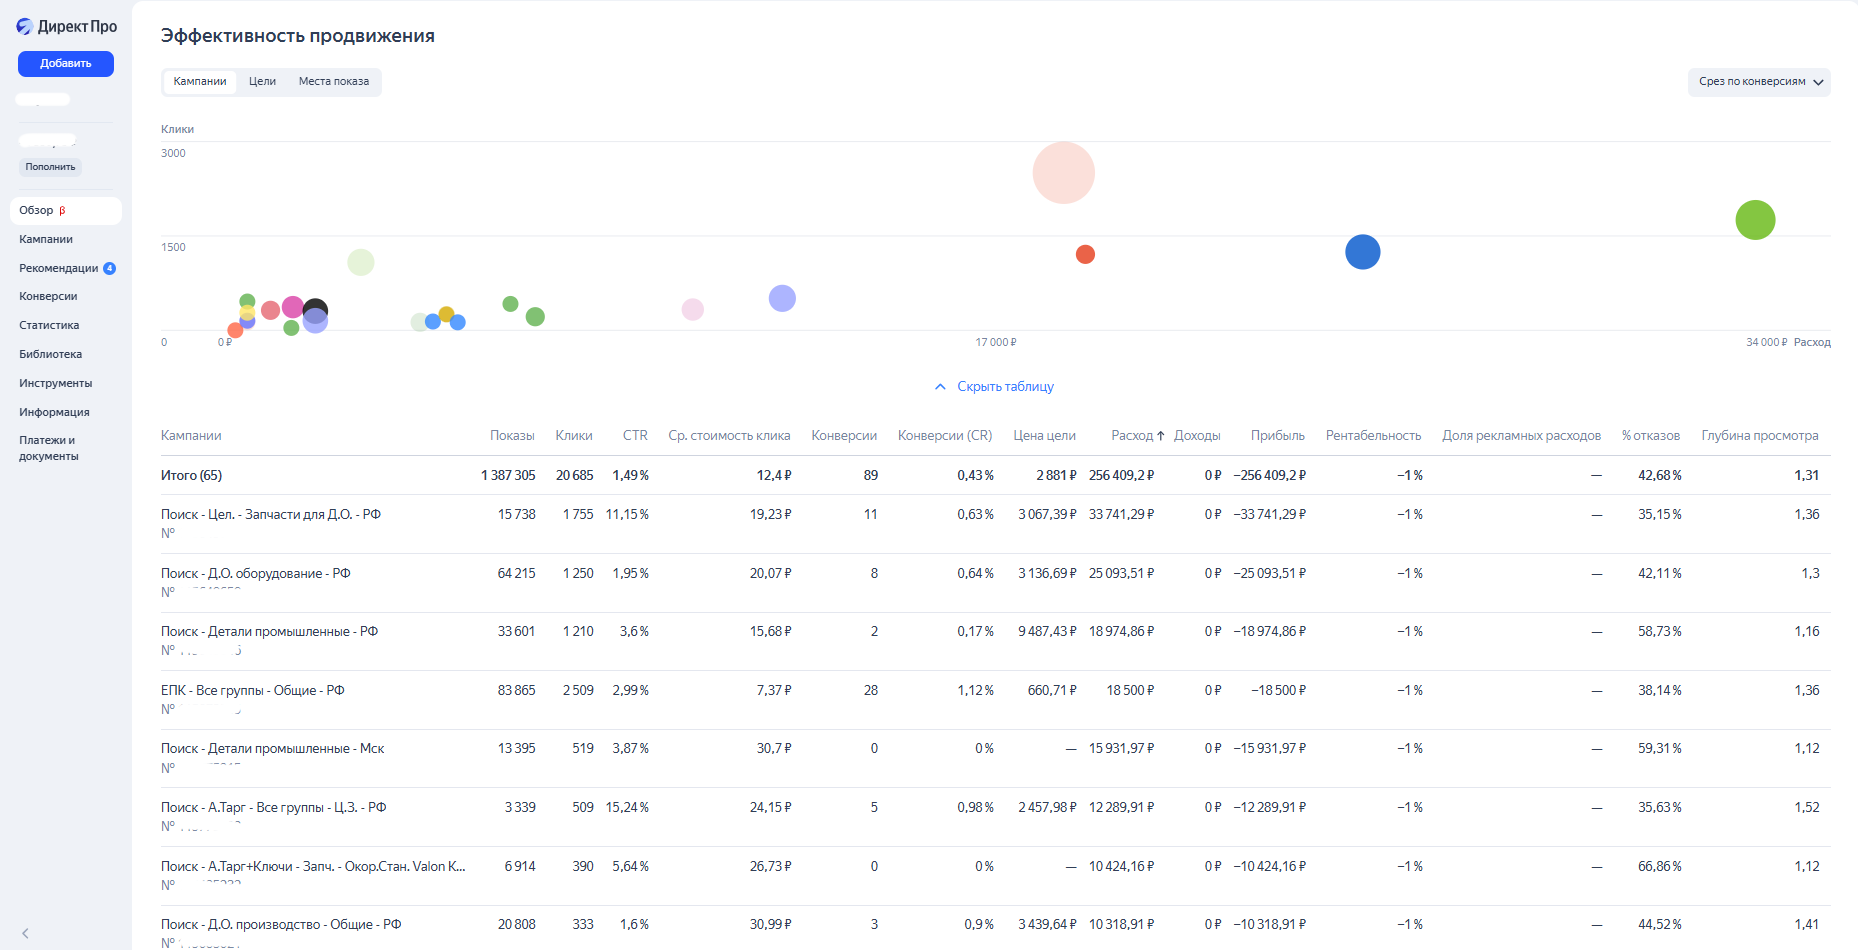The image size is (1858, 950).
Task: Click the Добавить button
Action: point(66,63)
